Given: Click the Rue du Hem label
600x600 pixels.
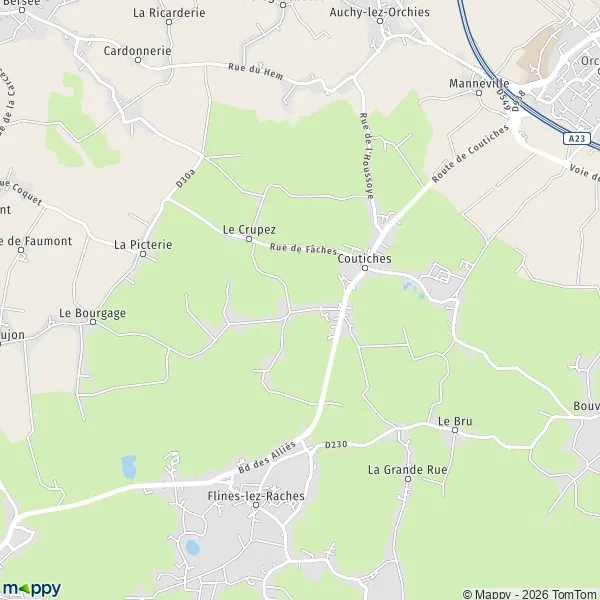Looking at the screenshot, I should [x=256, y=72].
